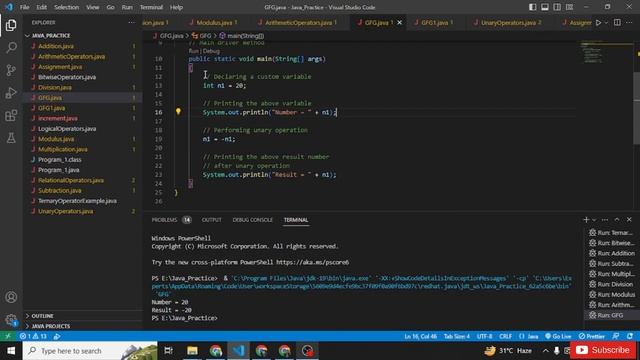This screenshot has height=360, width=640.
Task: Click the errors and warnings status indicator
Action: (33, 336)
